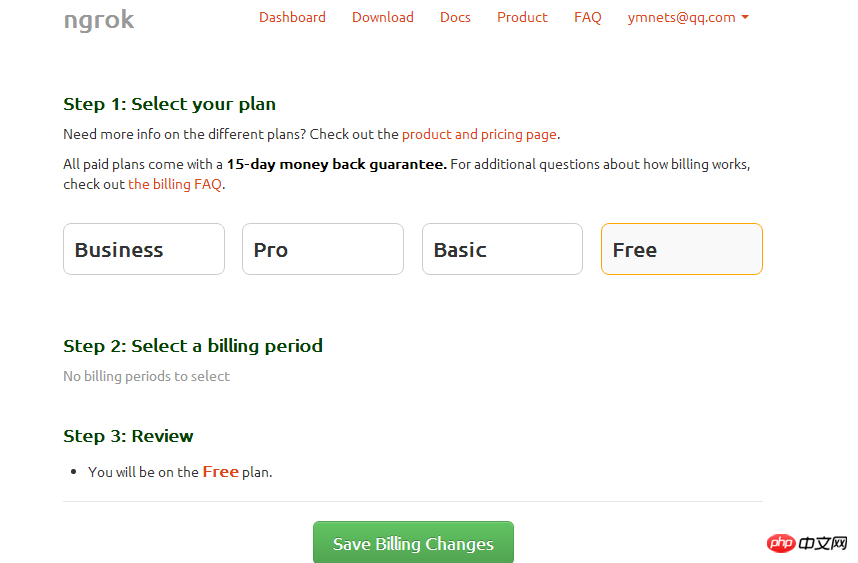Select the Pro plan option
Image resolution: width=858 pixels, height=563 pixels.
pos(323,249)
